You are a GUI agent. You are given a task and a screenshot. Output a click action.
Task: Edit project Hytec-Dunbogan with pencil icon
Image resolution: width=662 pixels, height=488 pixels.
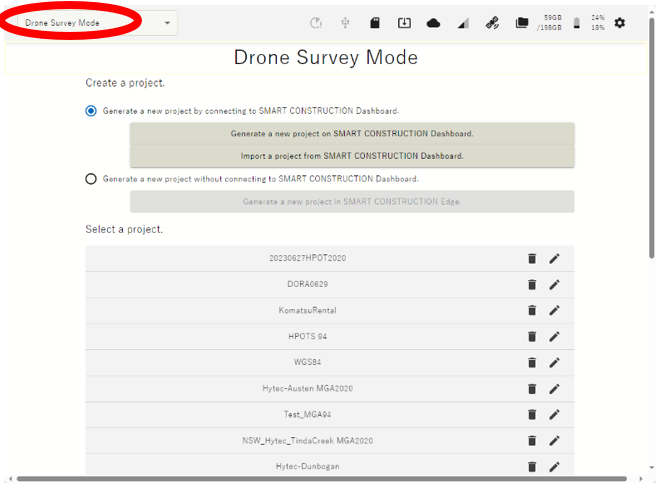point(554,466)
